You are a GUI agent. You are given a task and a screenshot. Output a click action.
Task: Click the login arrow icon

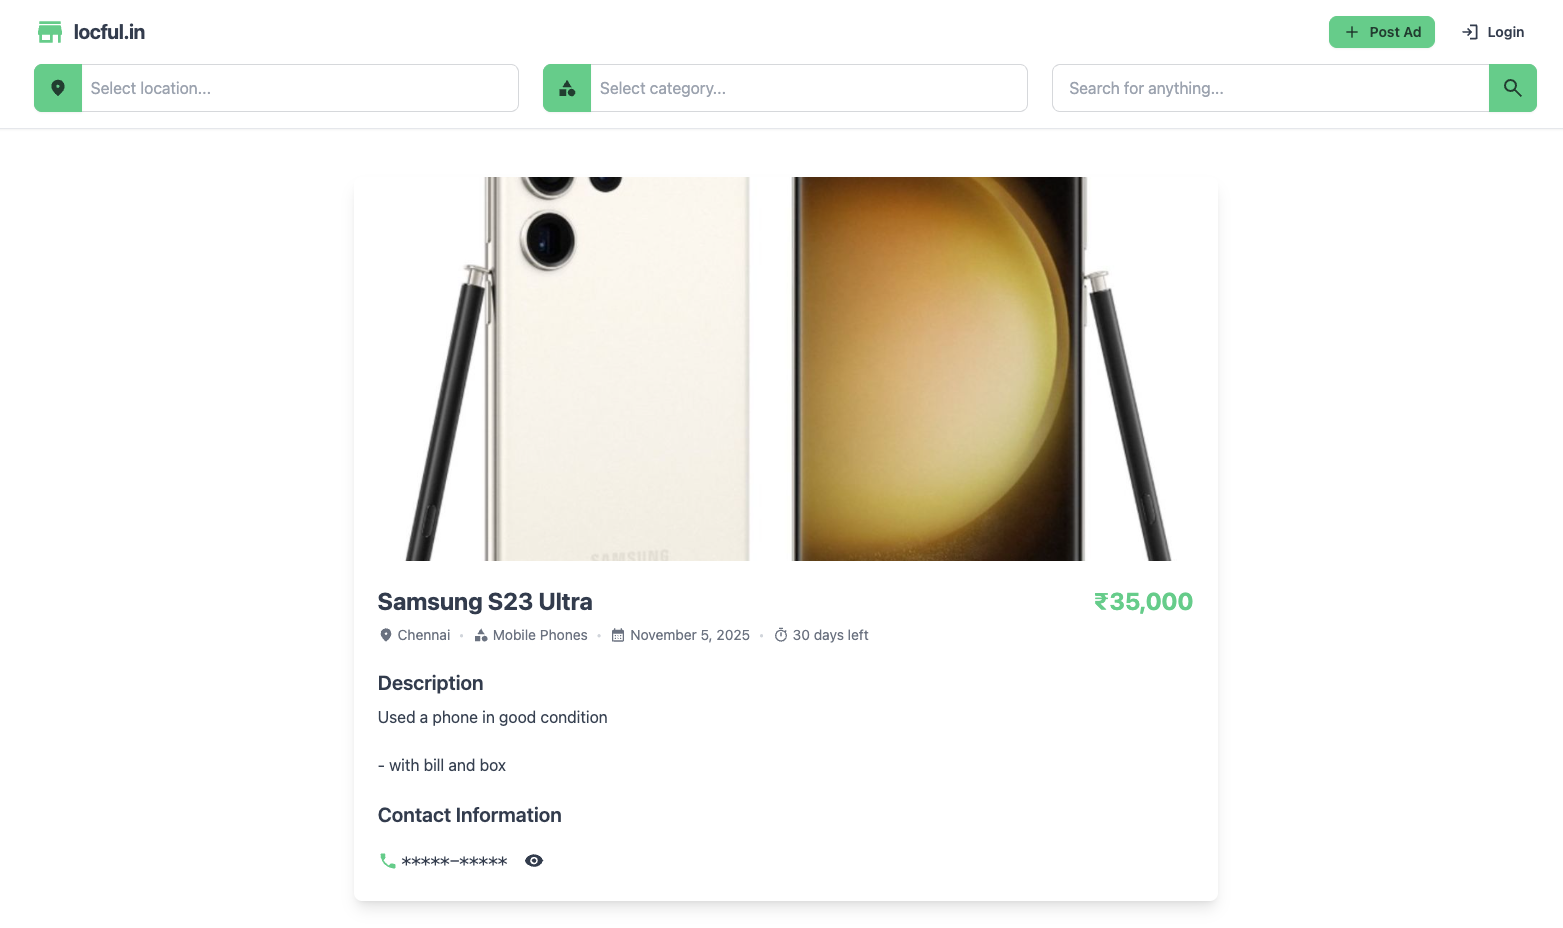(x=1470, y=32)
